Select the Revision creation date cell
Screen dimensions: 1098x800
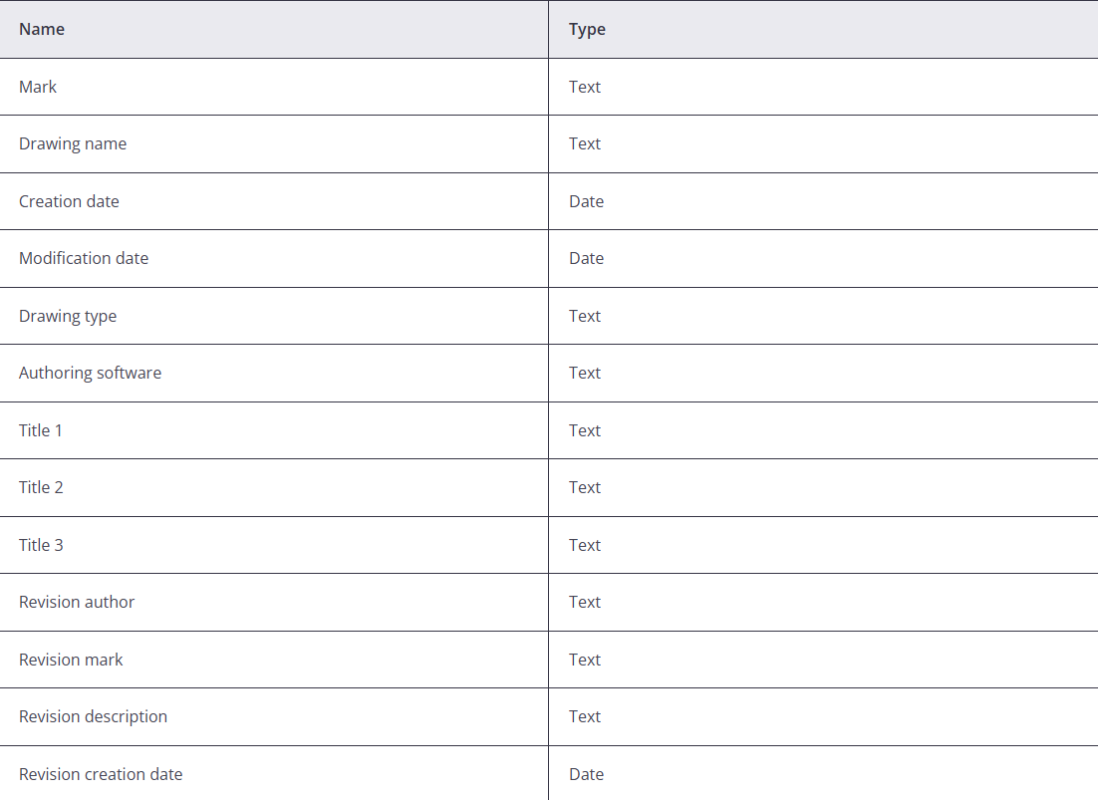101,774
